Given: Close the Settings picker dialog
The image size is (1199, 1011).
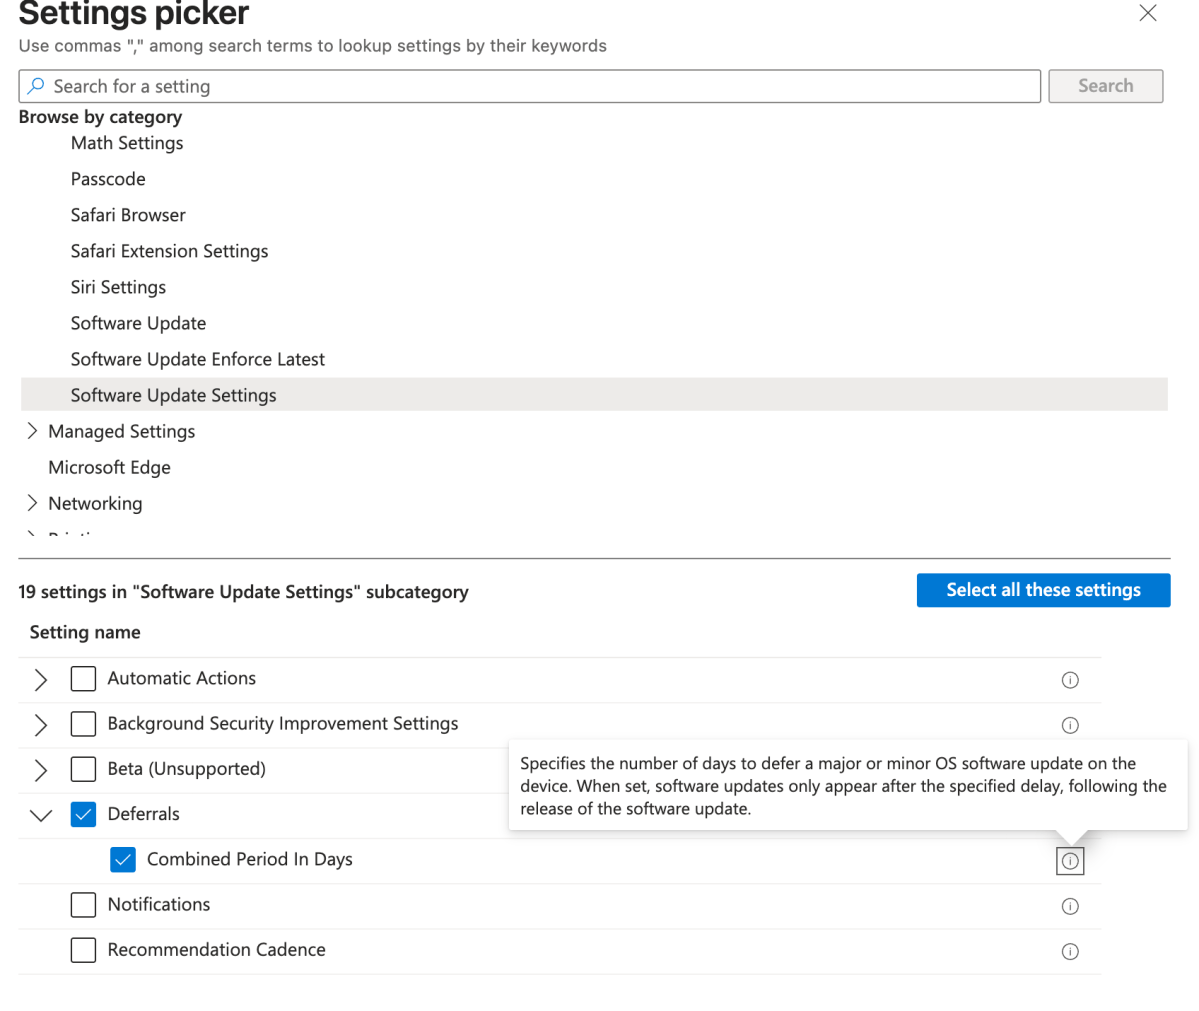Looking at the screenshot, I should click(1147, 14).
